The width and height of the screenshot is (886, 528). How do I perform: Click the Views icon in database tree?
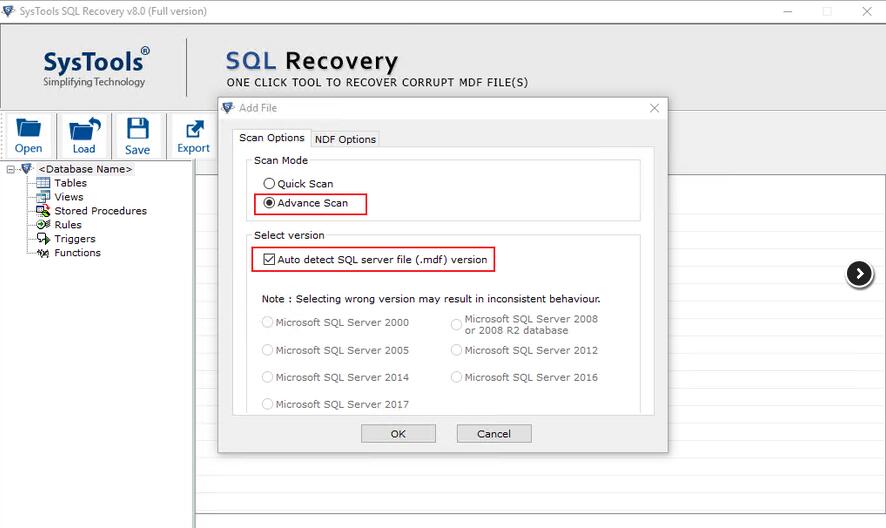[x=43, y=197]
